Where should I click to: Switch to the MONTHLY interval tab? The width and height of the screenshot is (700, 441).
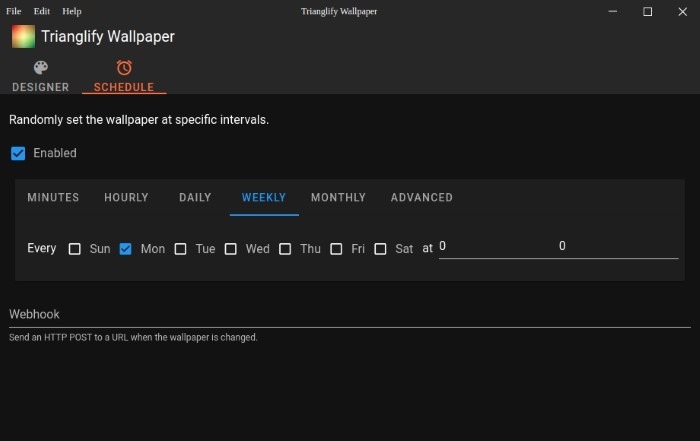pos(338,197)
